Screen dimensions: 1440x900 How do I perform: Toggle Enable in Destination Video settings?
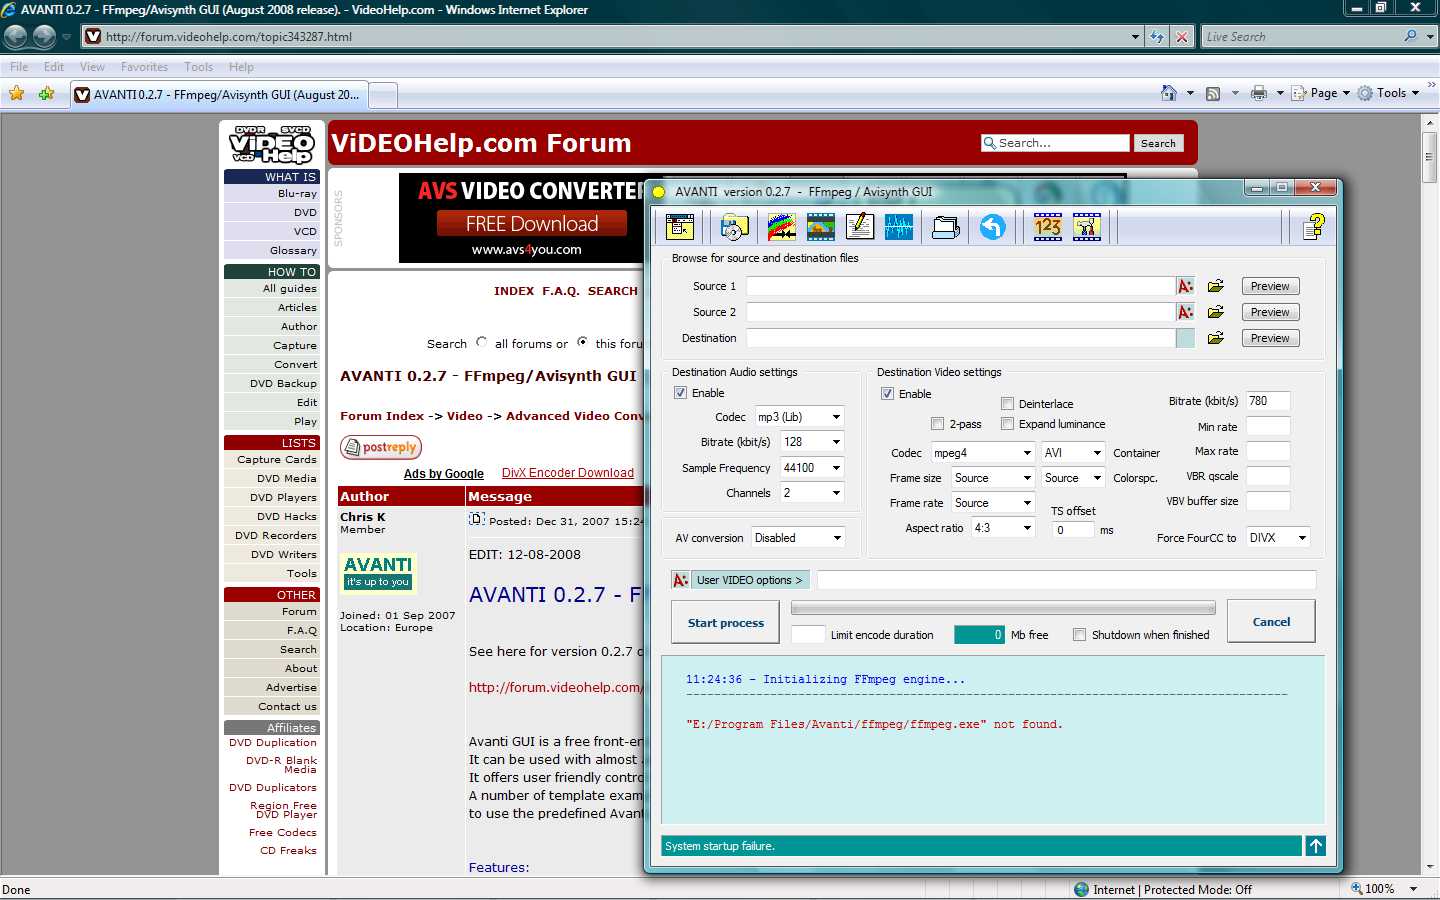click(x=887, y=394)
